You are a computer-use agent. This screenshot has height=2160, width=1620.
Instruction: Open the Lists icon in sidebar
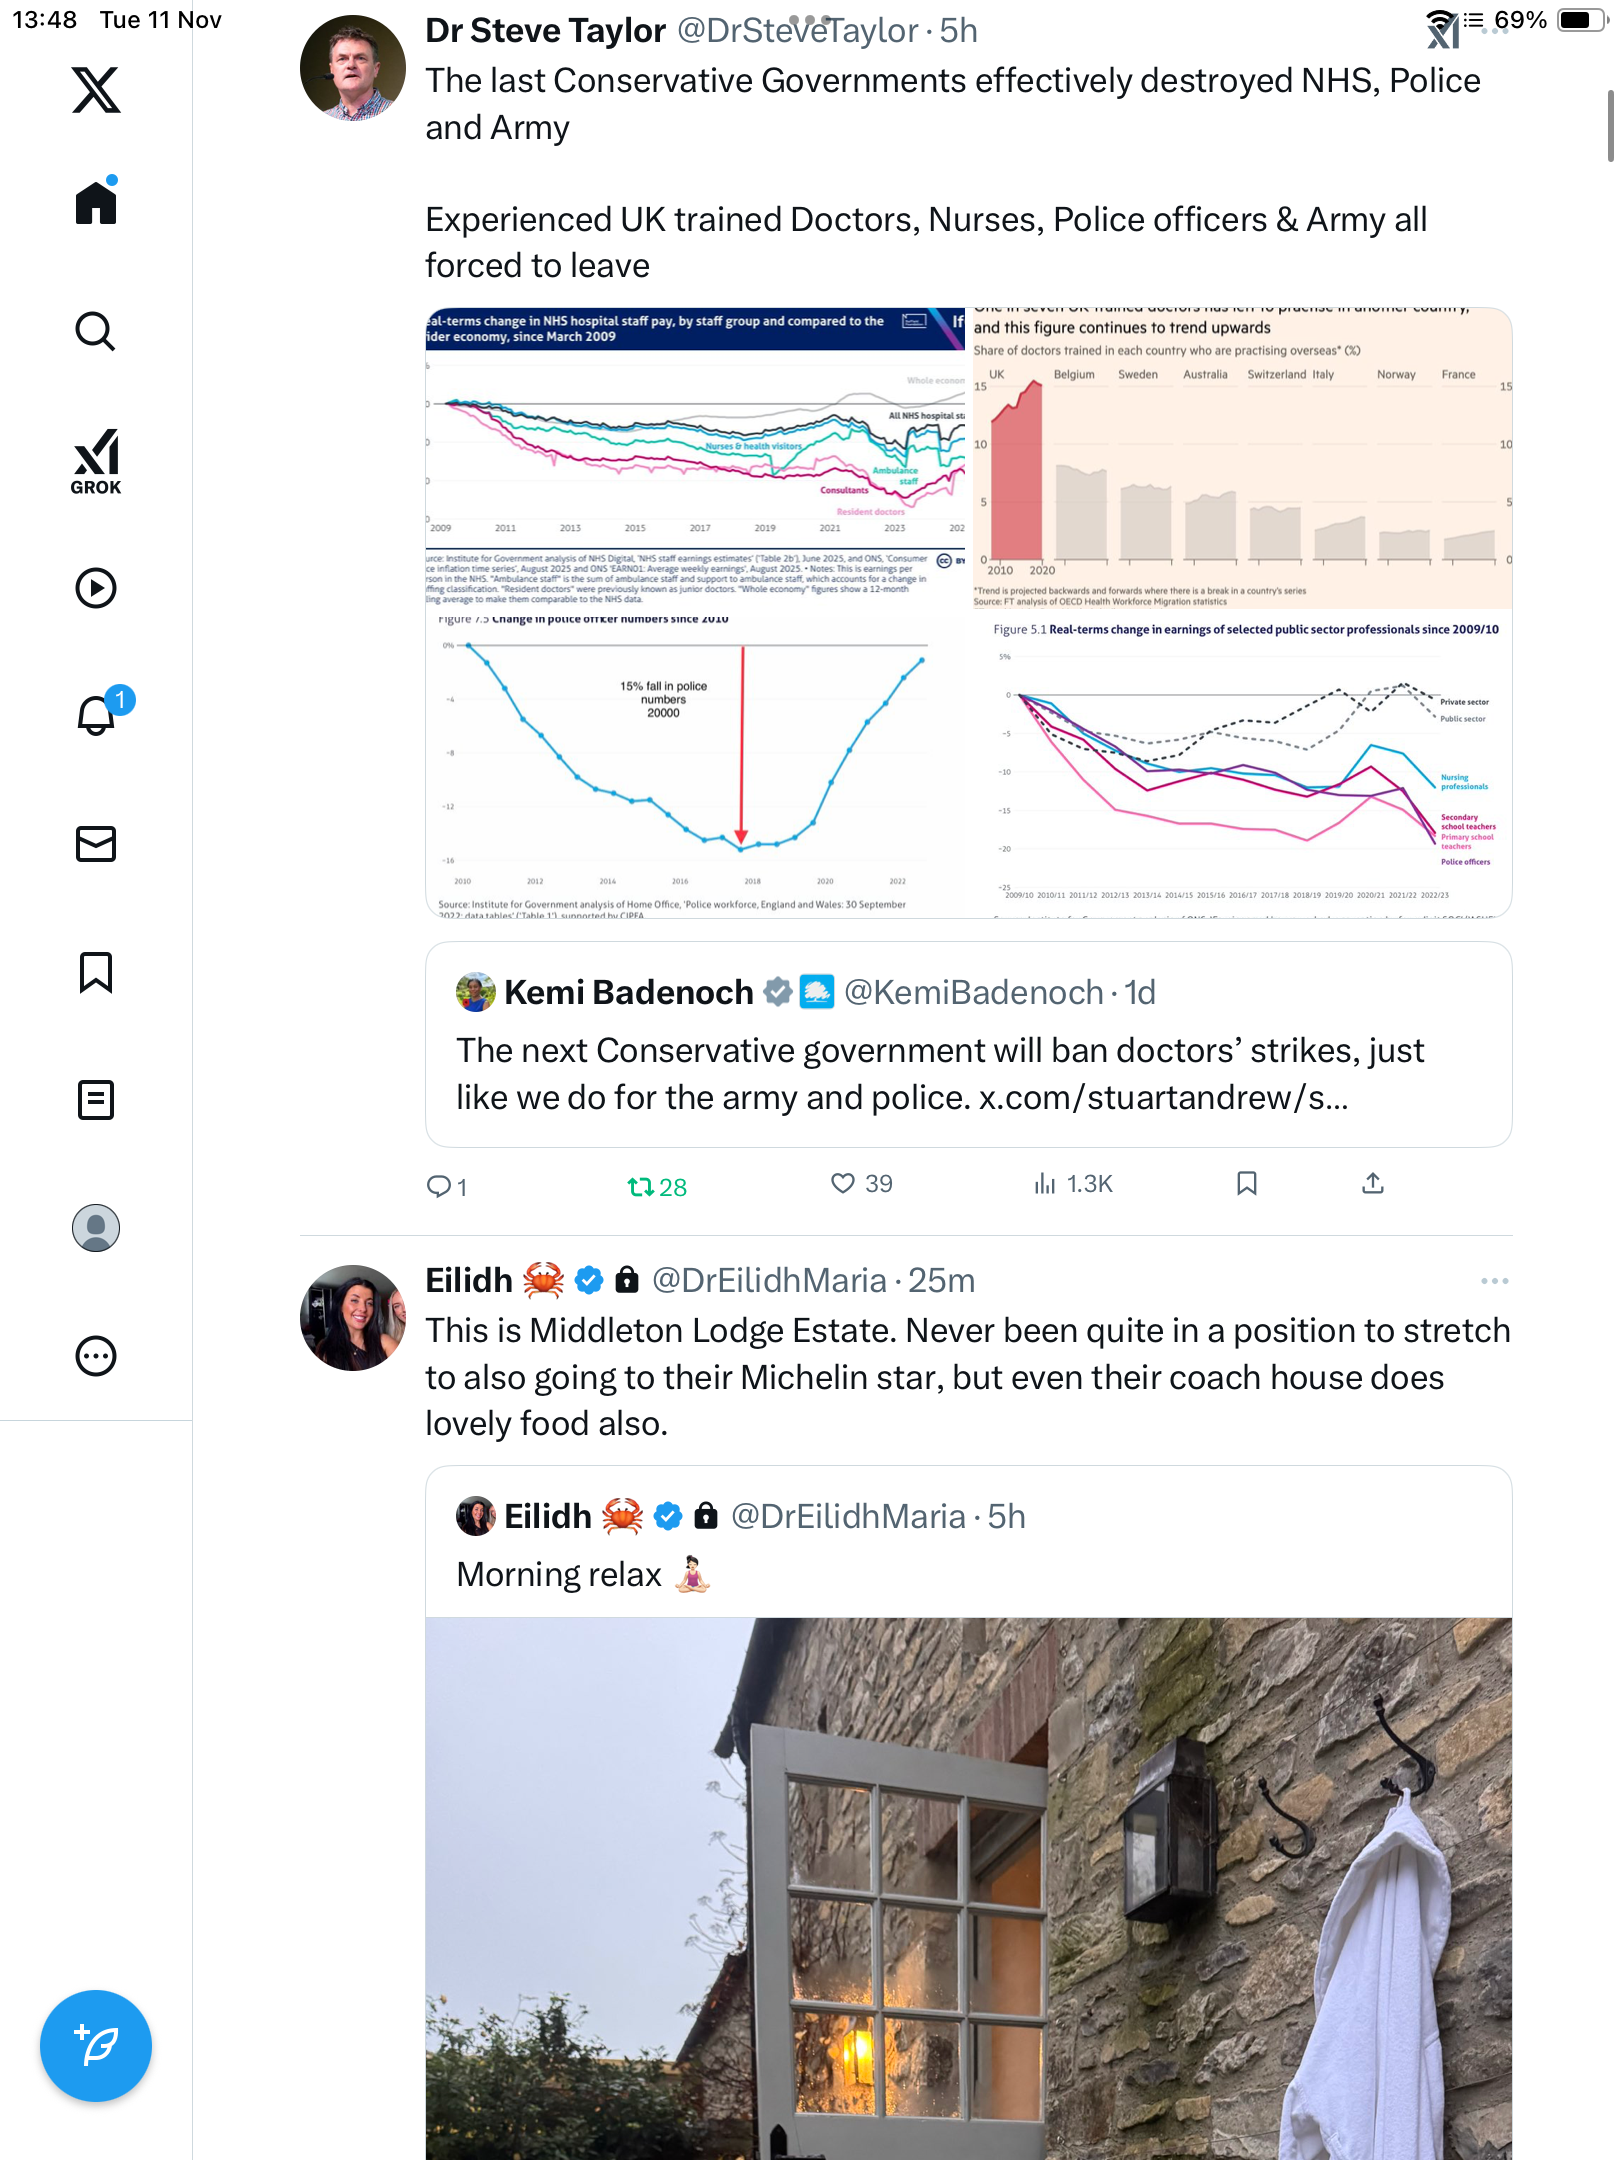click(96, 1100)
